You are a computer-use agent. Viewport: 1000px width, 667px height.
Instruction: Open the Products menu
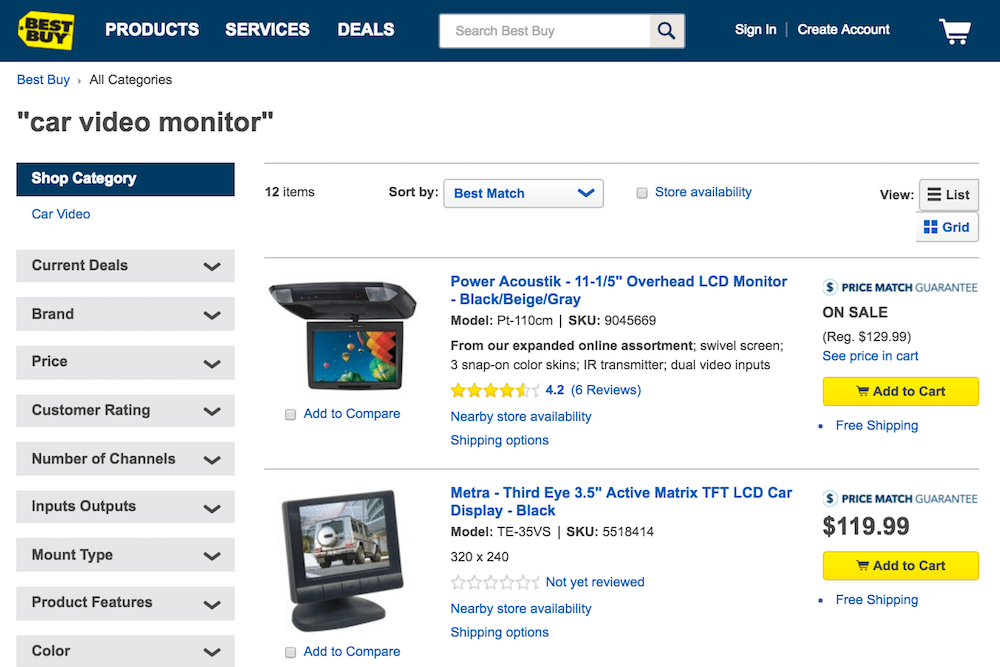pyautogui.click(x=152, y=30)
